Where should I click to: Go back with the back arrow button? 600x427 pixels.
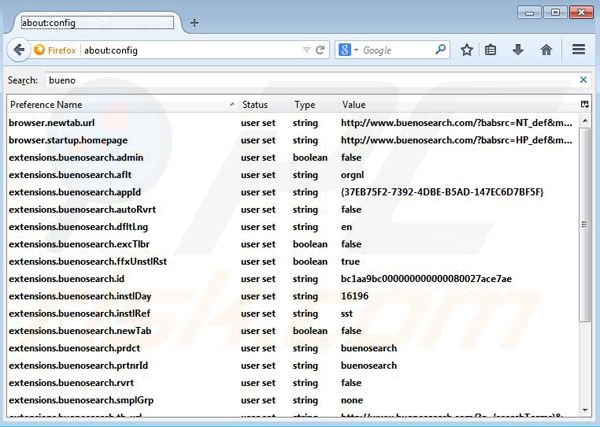click(x=18, y=50)
